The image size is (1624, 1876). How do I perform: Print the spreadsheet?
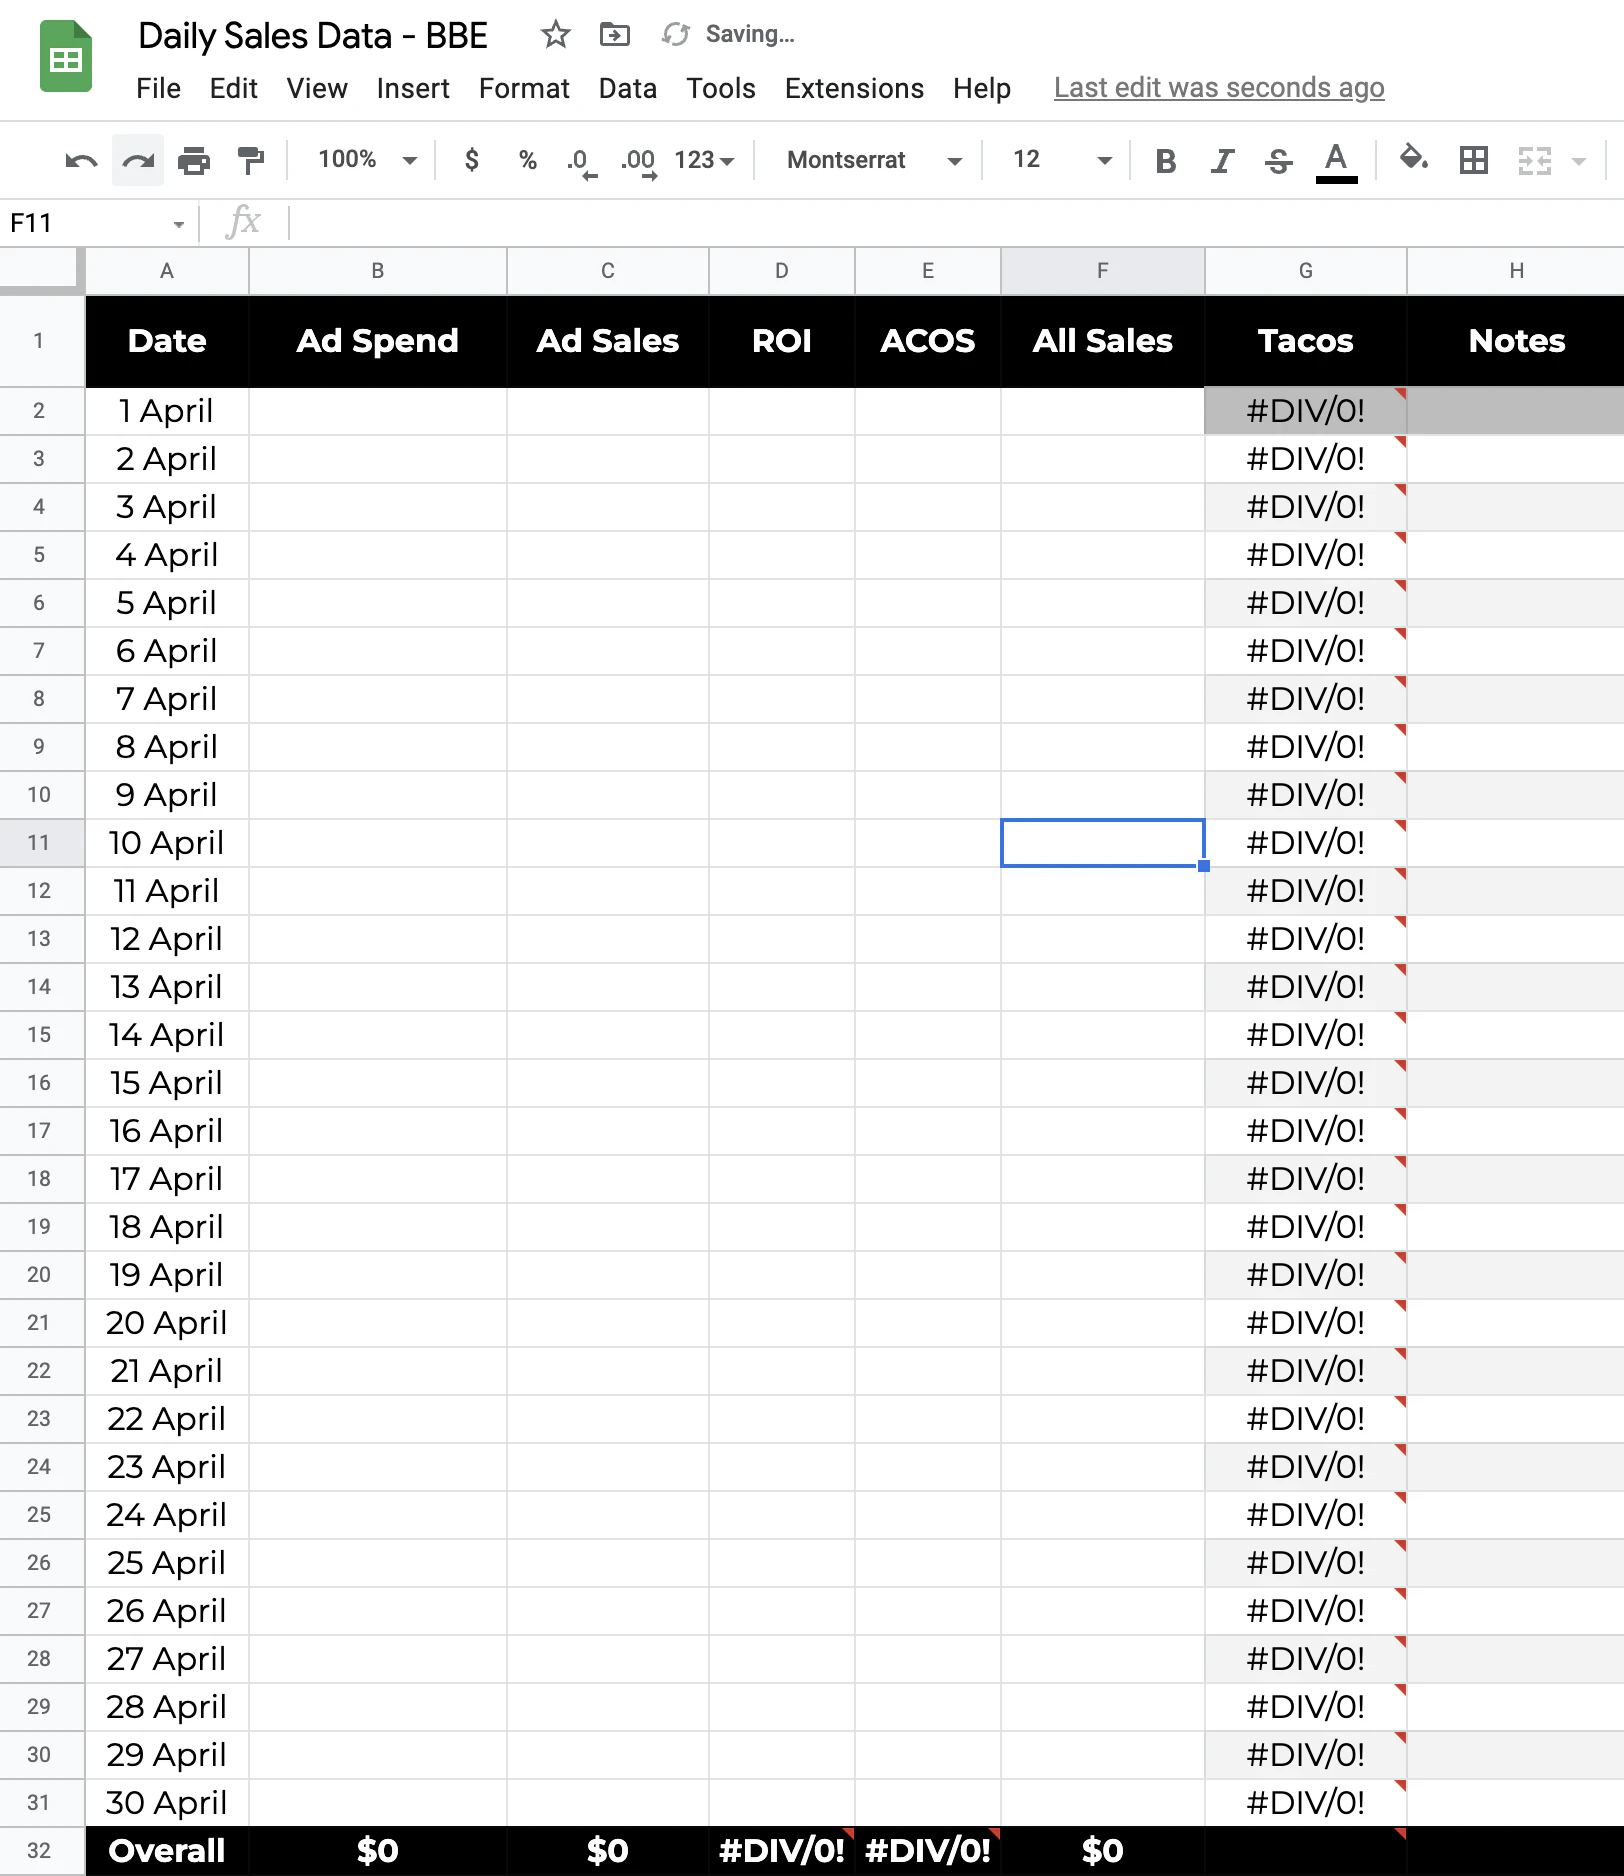[194, 160]
